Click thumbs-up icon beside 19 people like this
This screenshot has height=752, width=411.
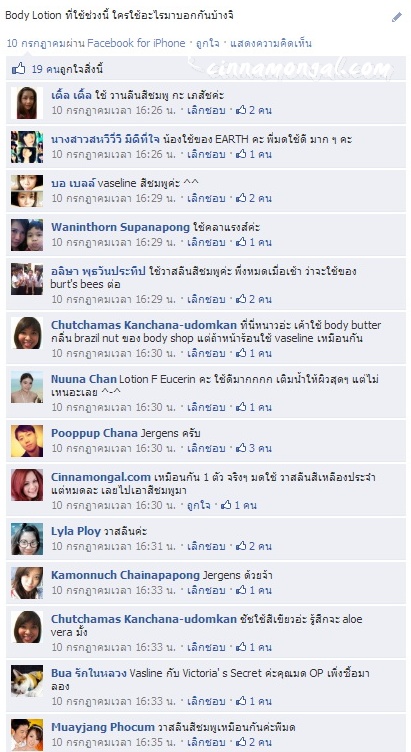click(19, 69)
